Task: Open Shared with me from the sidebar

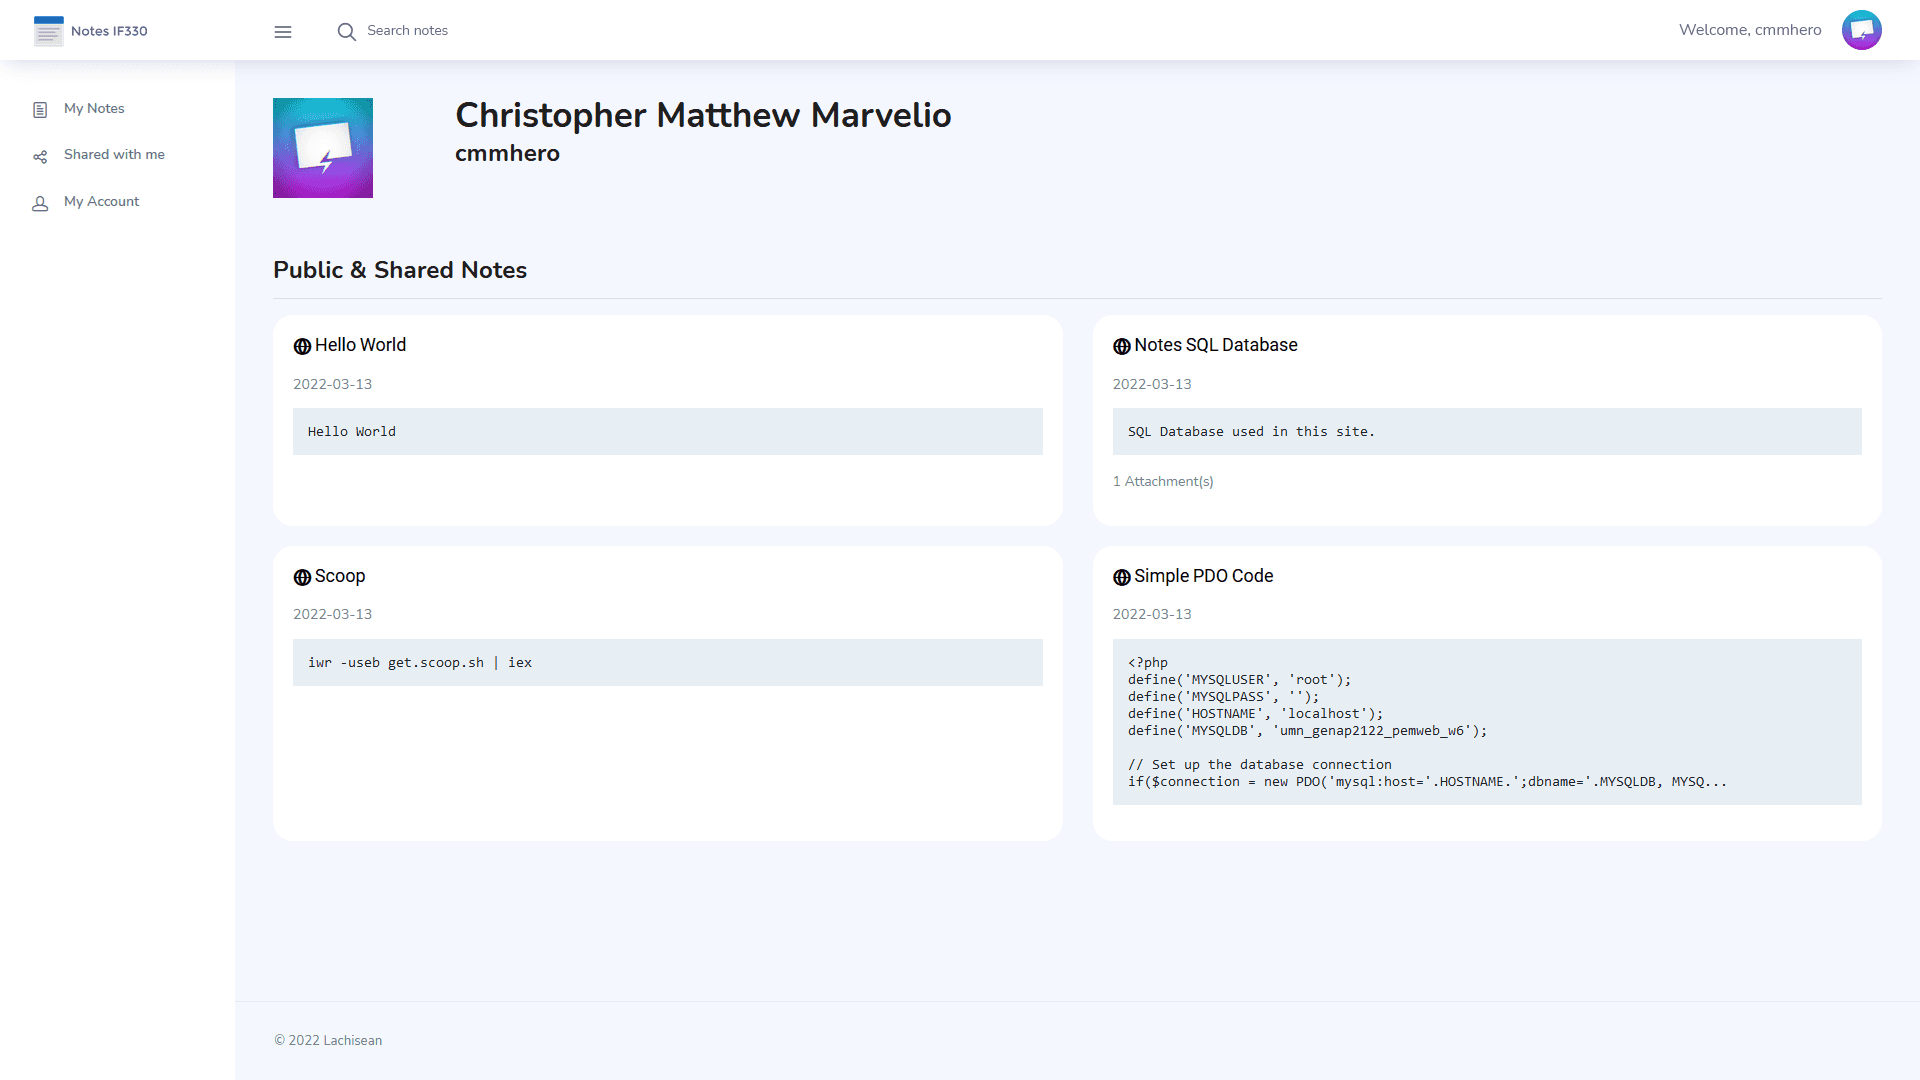Action: pos(114,155)
